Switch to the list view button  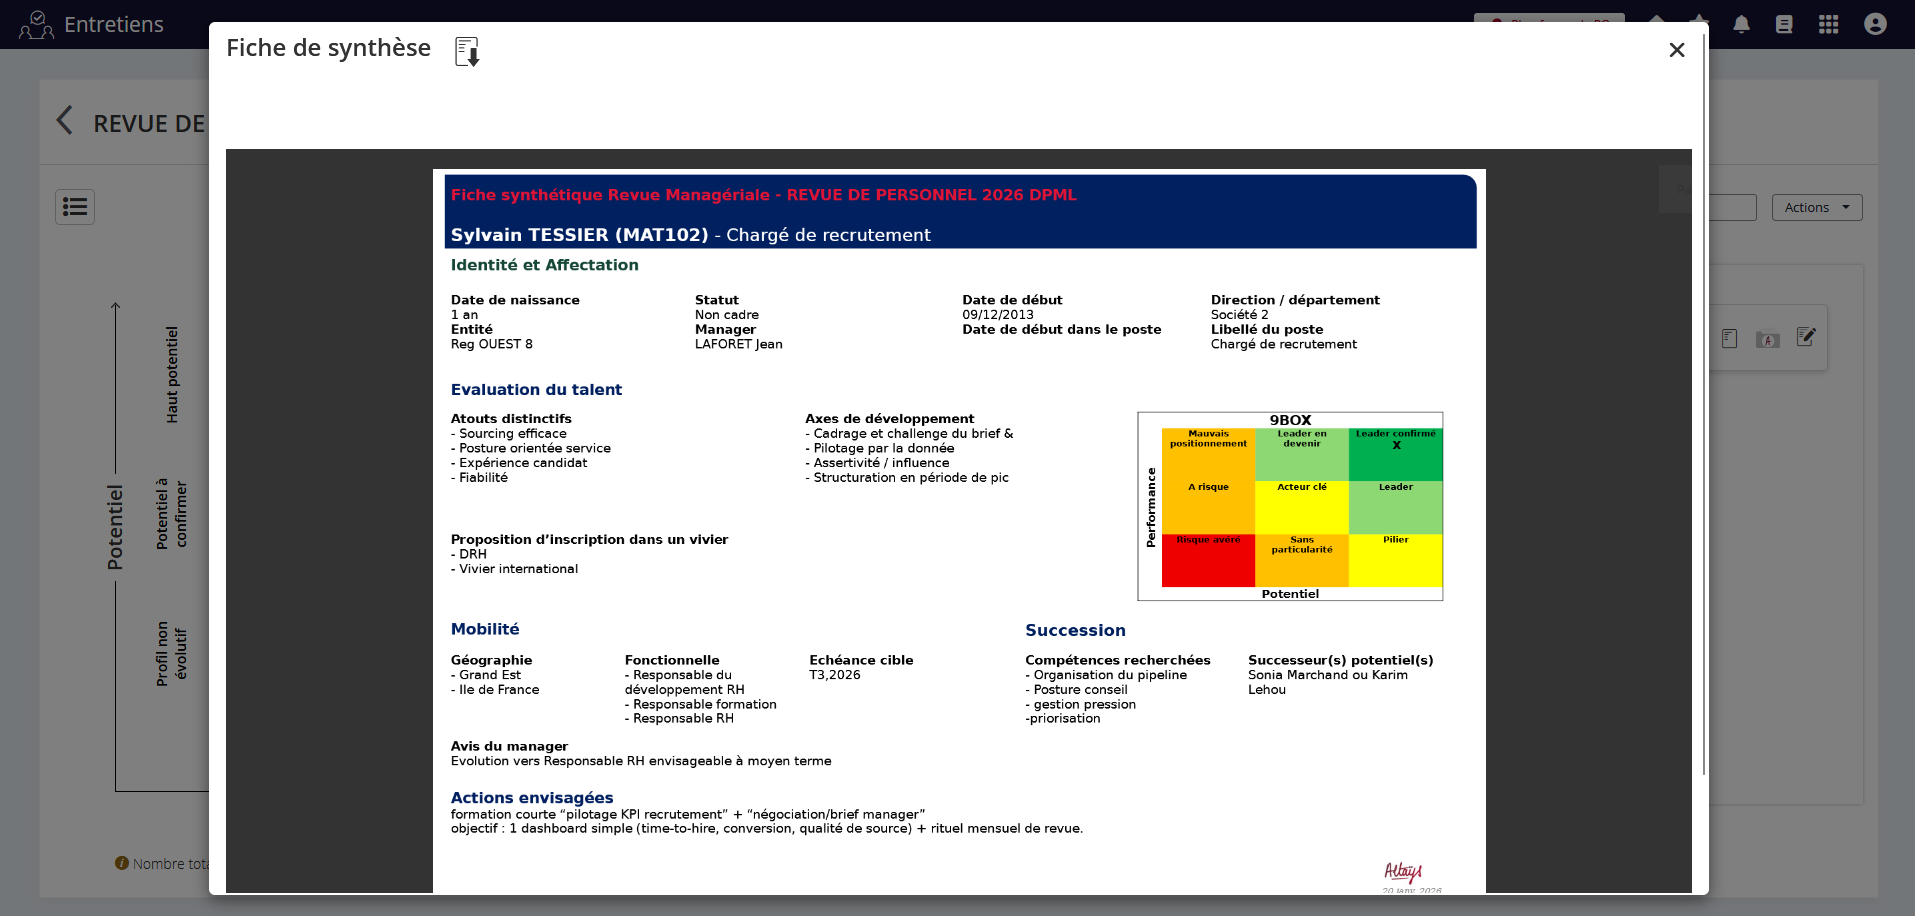coord(75,207)
